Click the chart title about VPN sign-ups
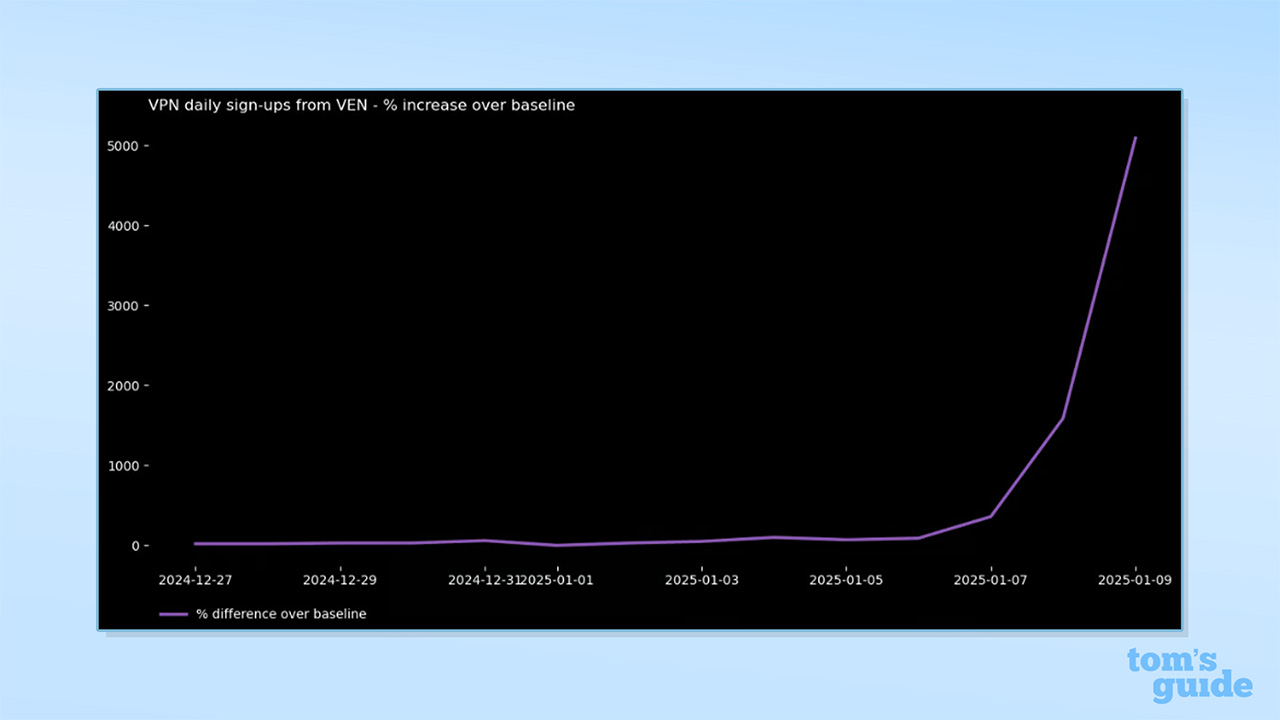This screenshot has height=720, width=1280. point(361,105)
